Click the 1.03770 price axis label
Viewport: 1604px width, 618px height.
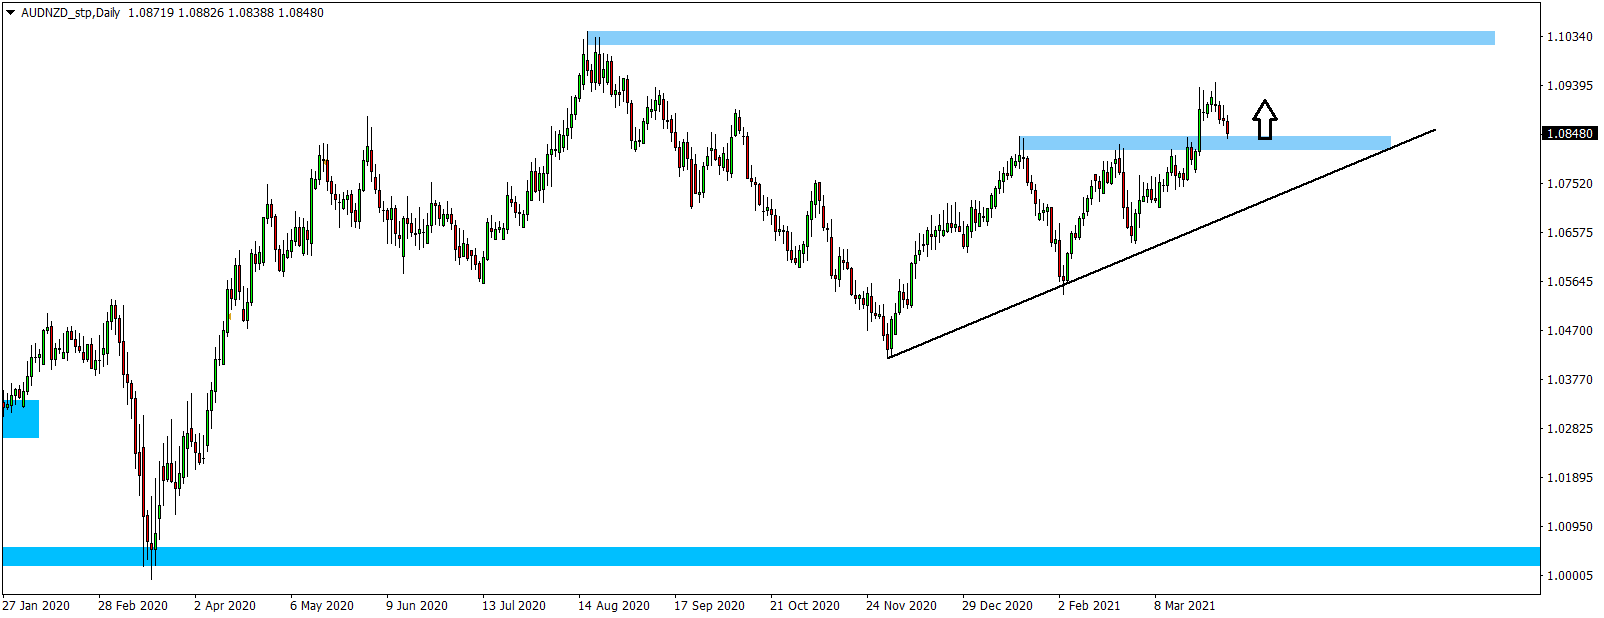(x=1570, y=380)
